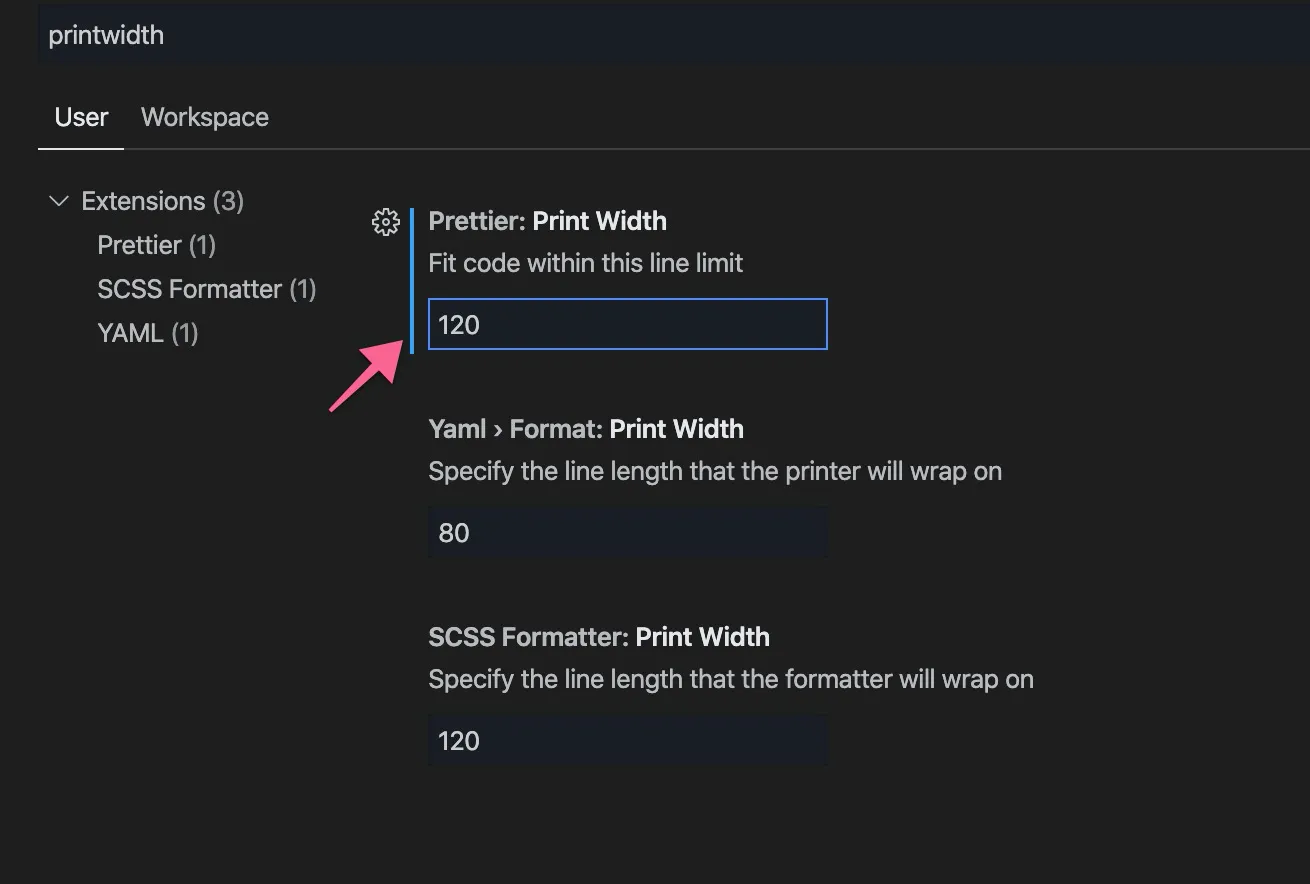This screenshot has height=884, width=1310.
Task: Click the Yaml › Format: Print Width title
Action: point(586,429)
